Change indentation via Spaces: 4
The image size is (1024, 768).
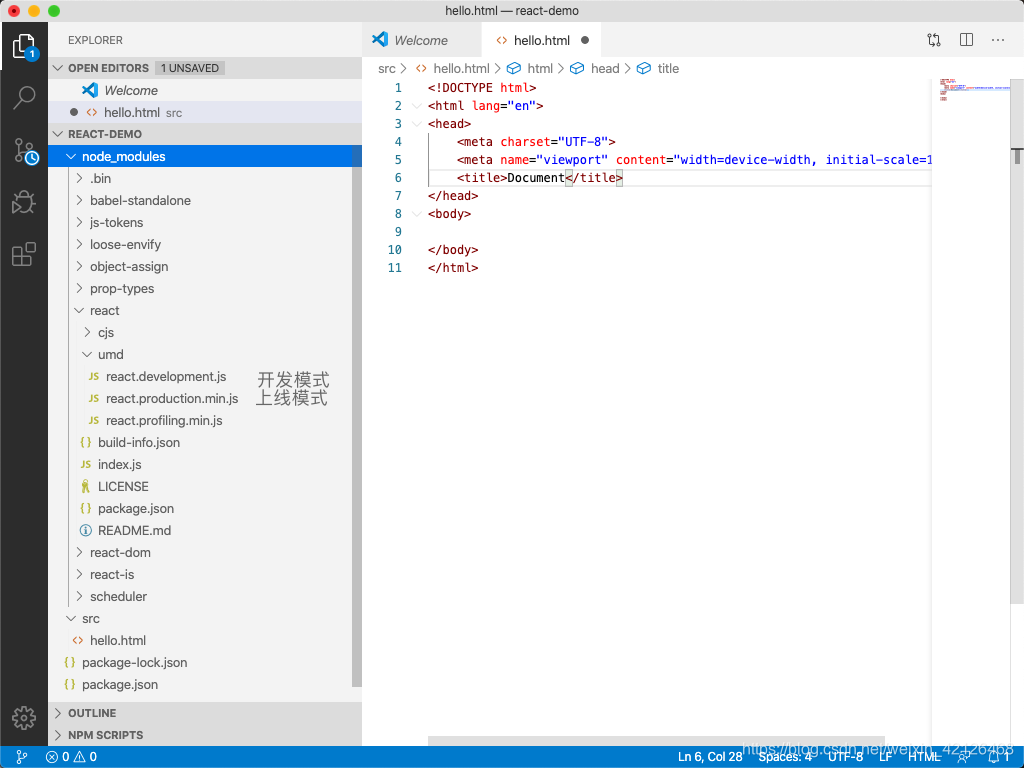[785, 757]
